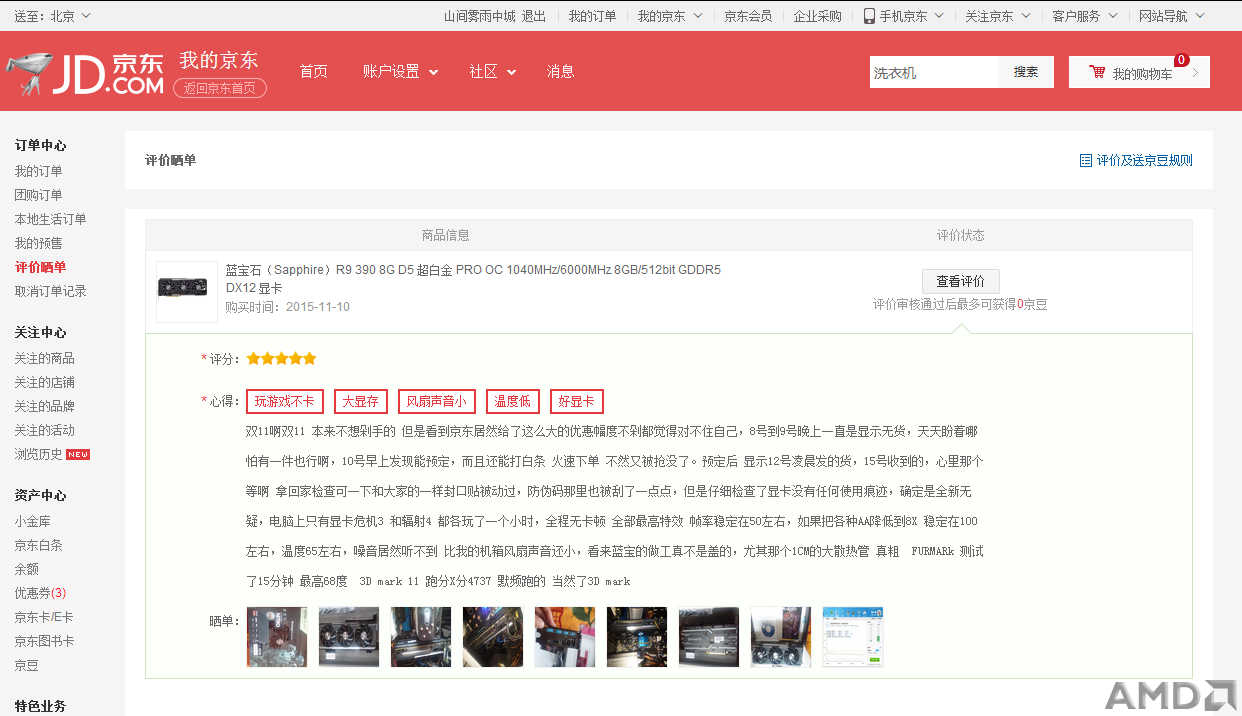The image size is (1242, 716).
Task: Click the search input field
Action: click(x=934, y=72)
